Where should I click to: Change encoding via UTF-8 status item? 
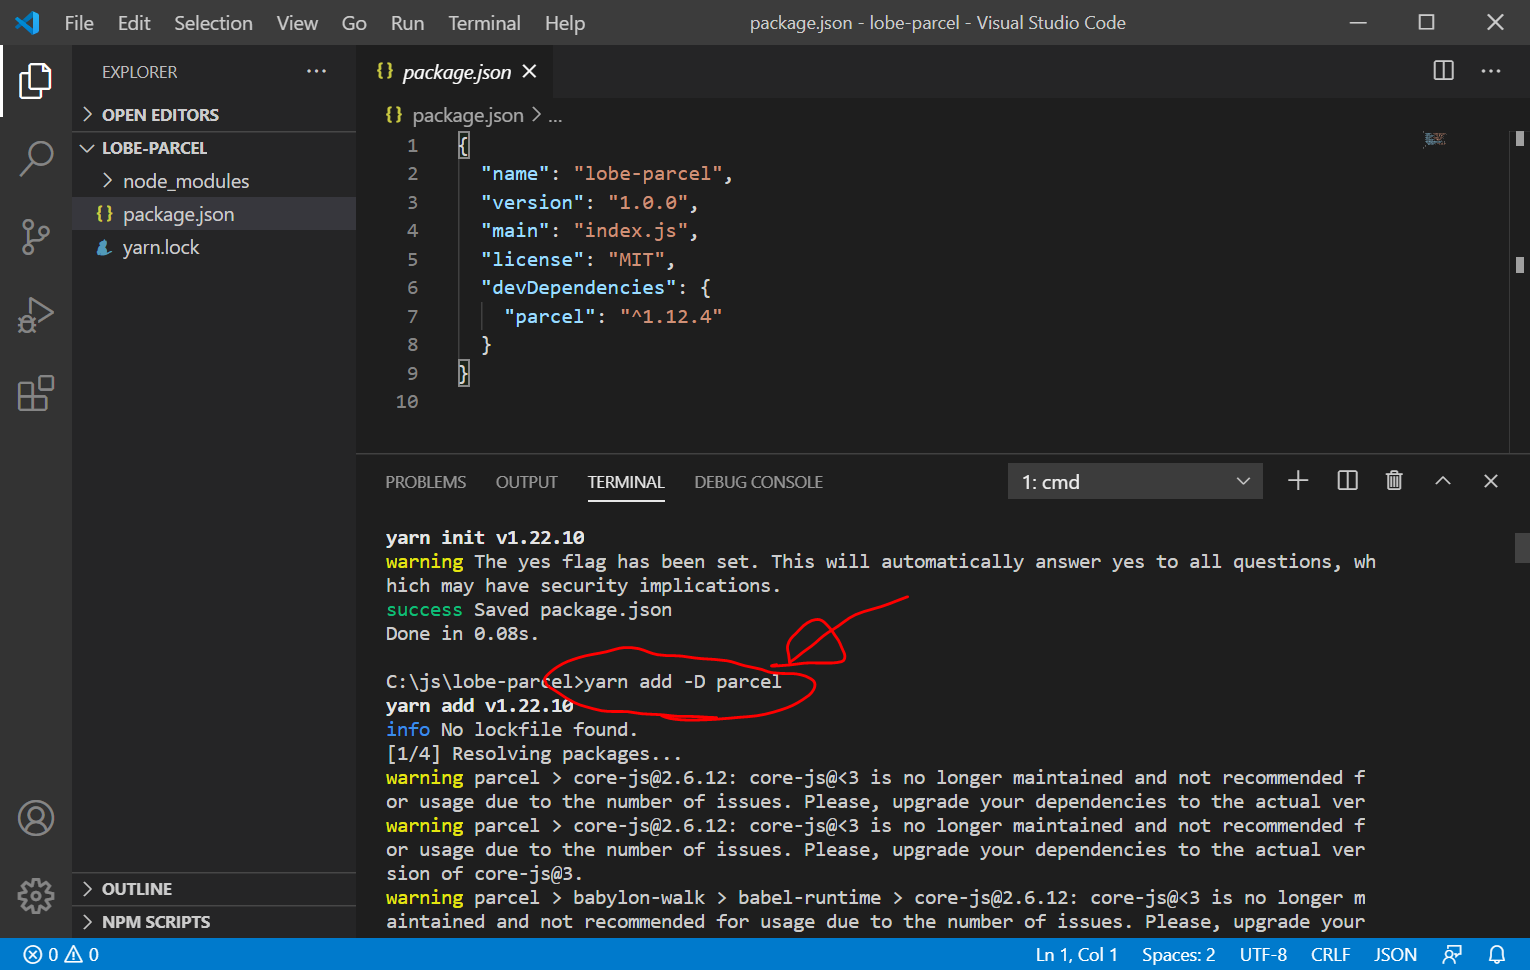tap(1263, 954)
